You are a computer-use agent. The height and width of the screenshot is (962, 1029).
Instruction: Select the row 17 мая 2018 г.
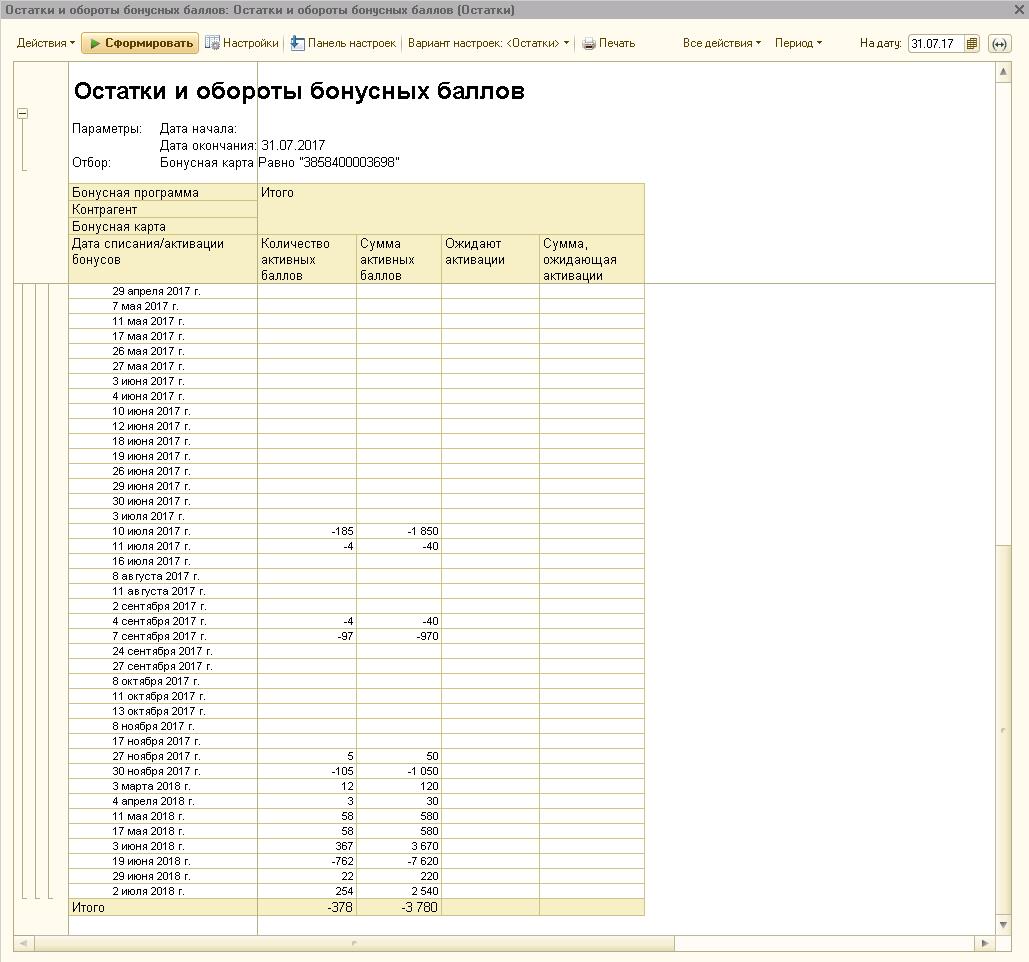click(x=356, y=832)
